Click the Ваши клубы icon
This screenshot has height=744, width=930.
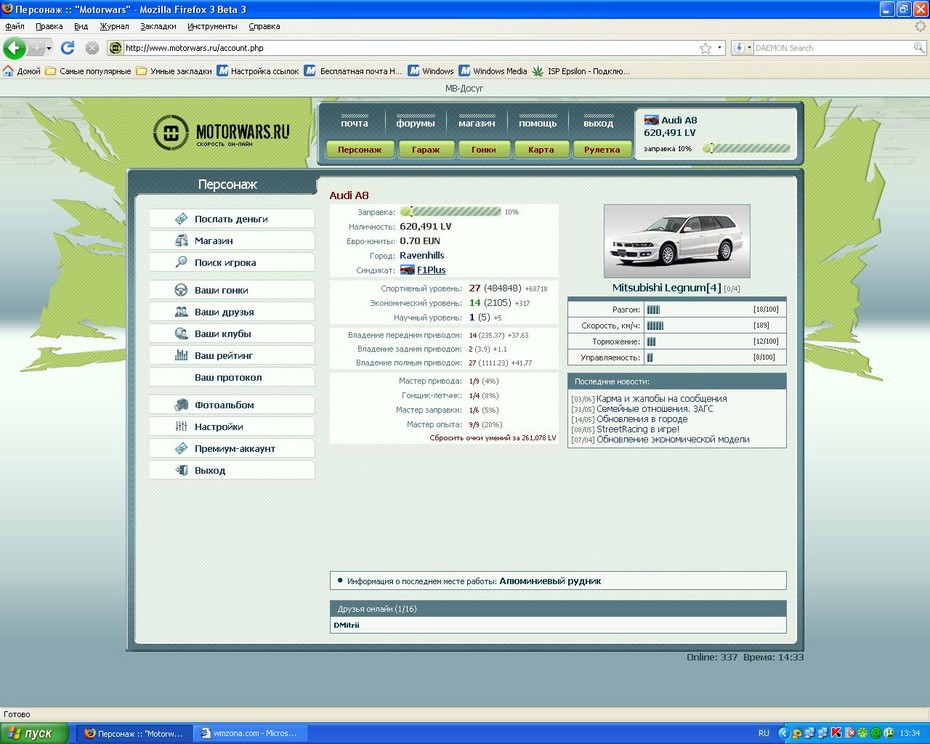tap(181, 333)
